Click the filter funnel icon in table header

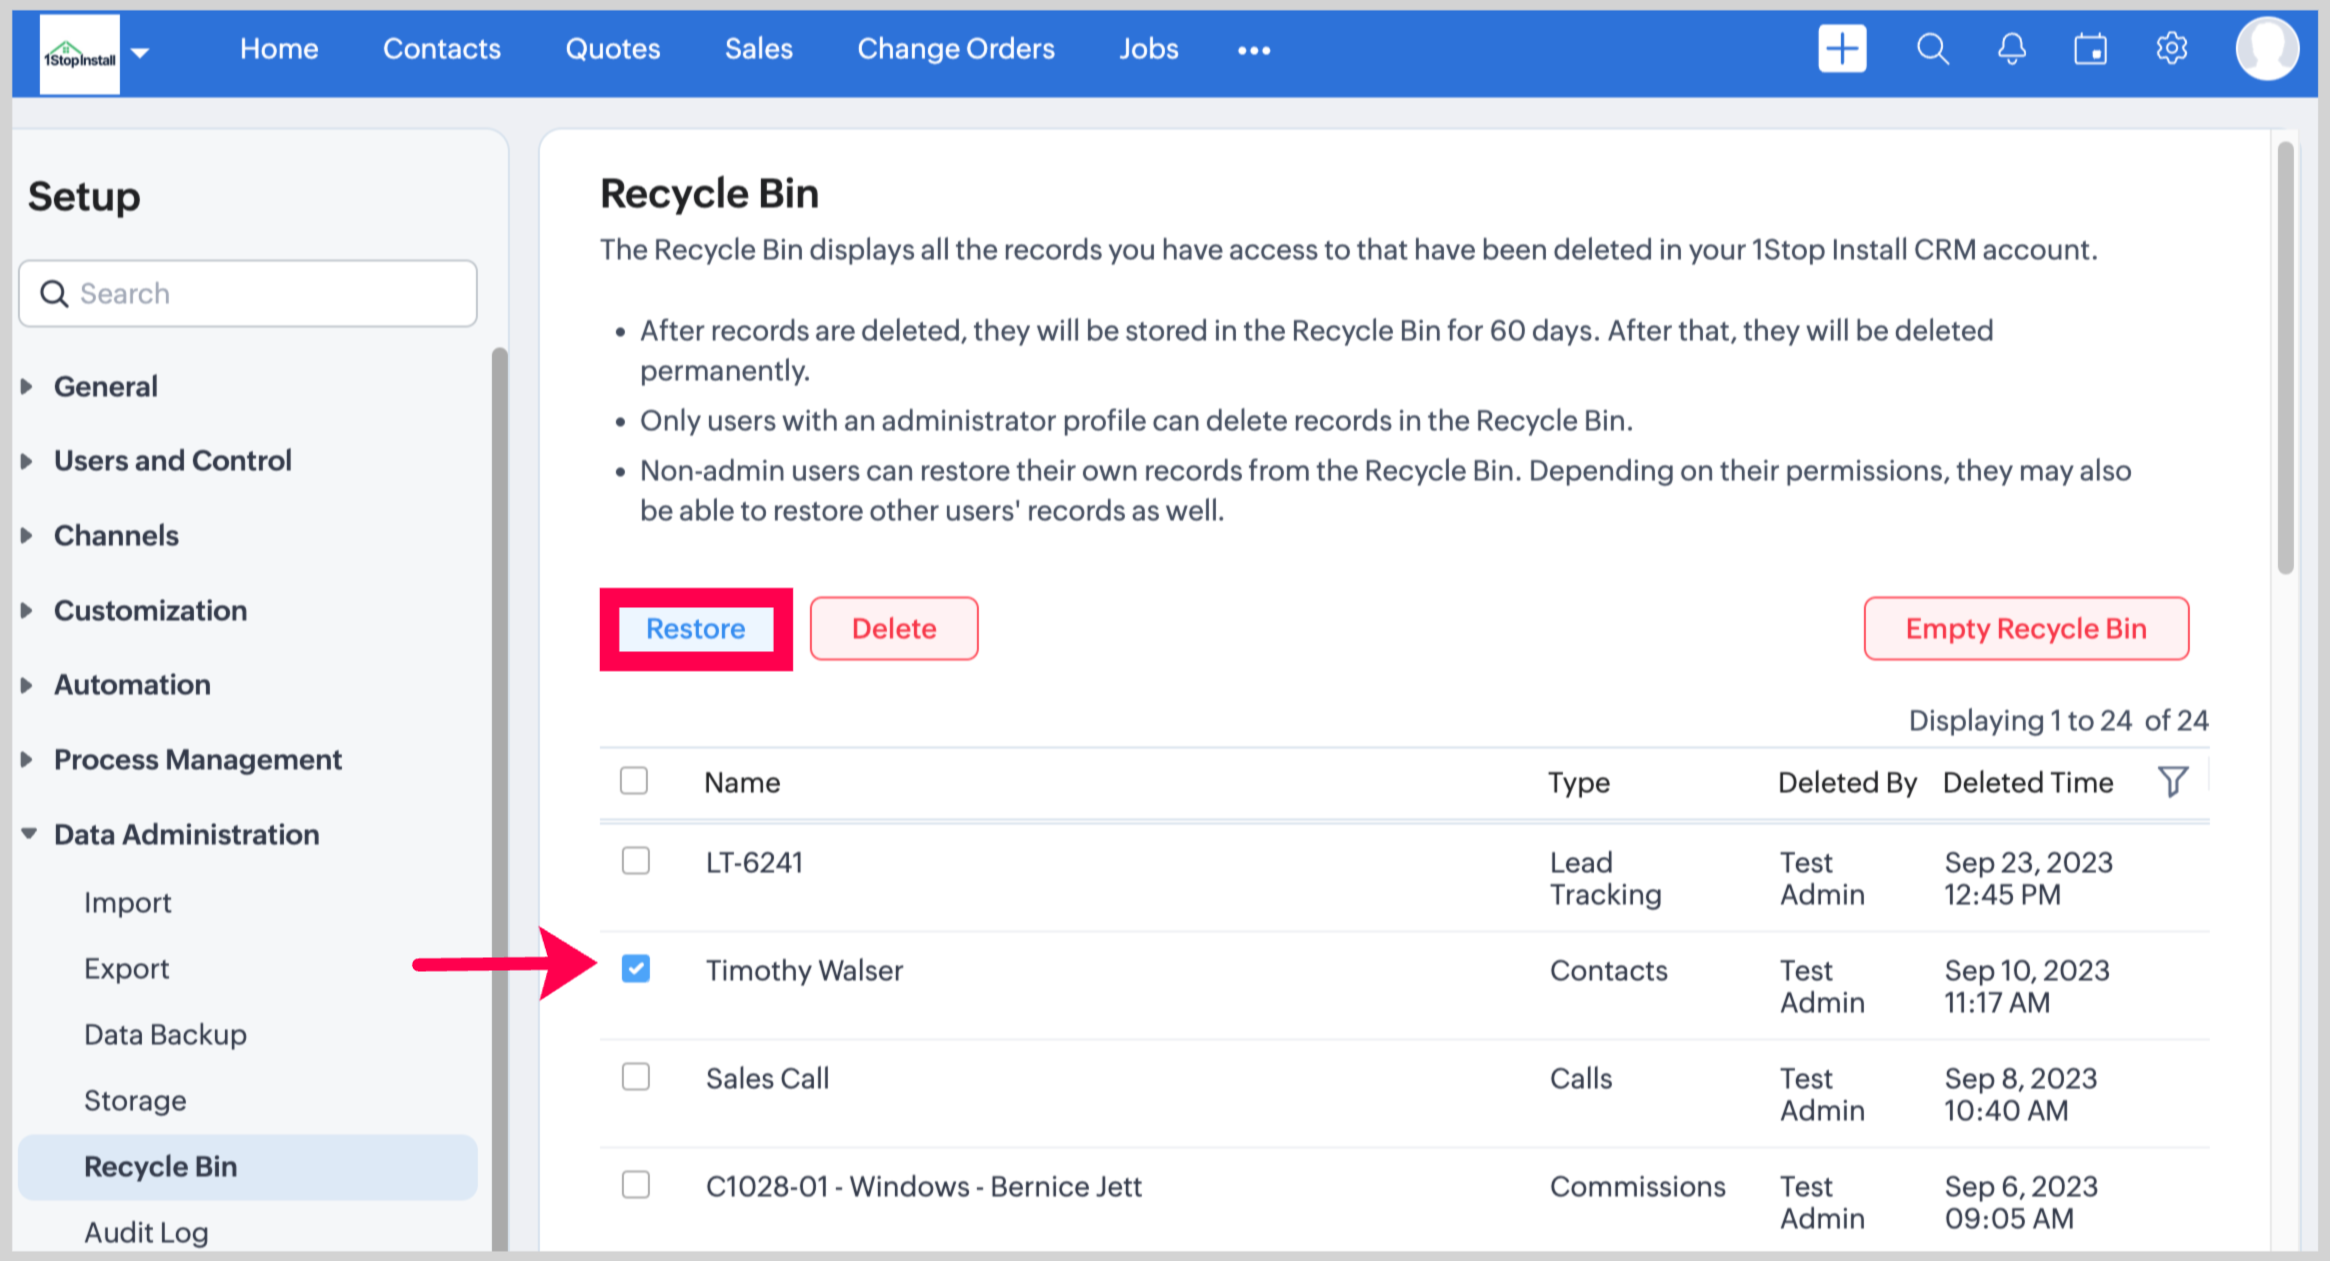click(x=2172, y=781)
